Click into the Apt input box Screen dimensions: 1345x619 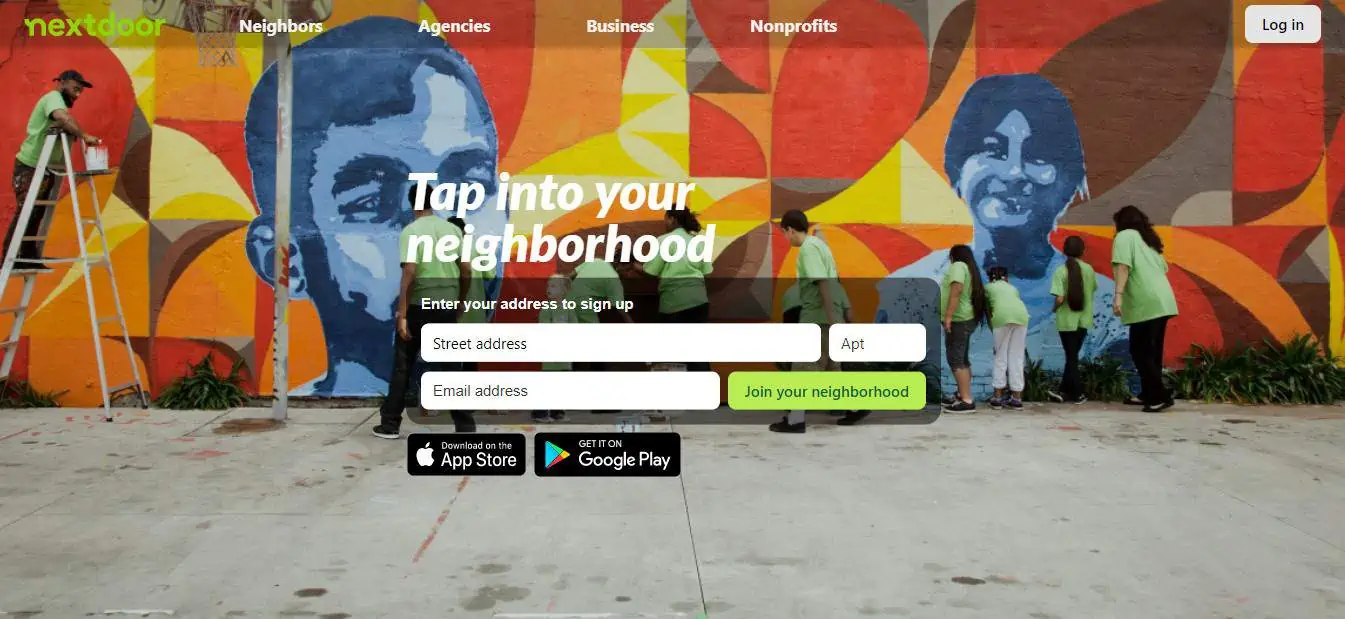877,343
